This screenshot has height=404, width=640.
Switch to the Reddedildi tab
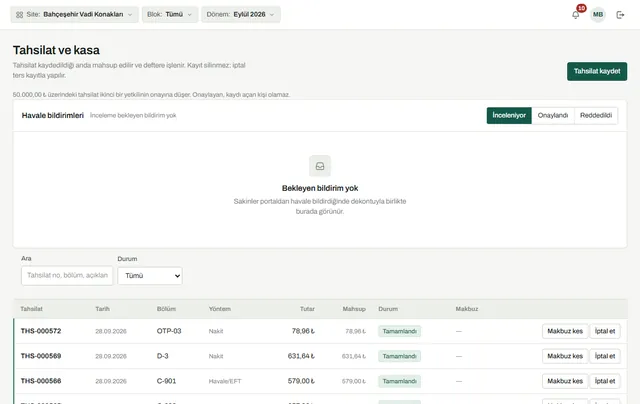[596, 115]
